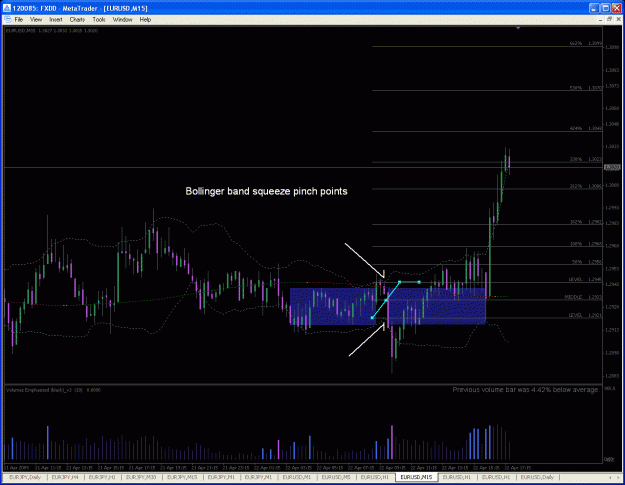This screenshot has height=485, width=625.
Task: Click the '22 Apr 17:15' time axis label
Action: click(x=517, y=468)
